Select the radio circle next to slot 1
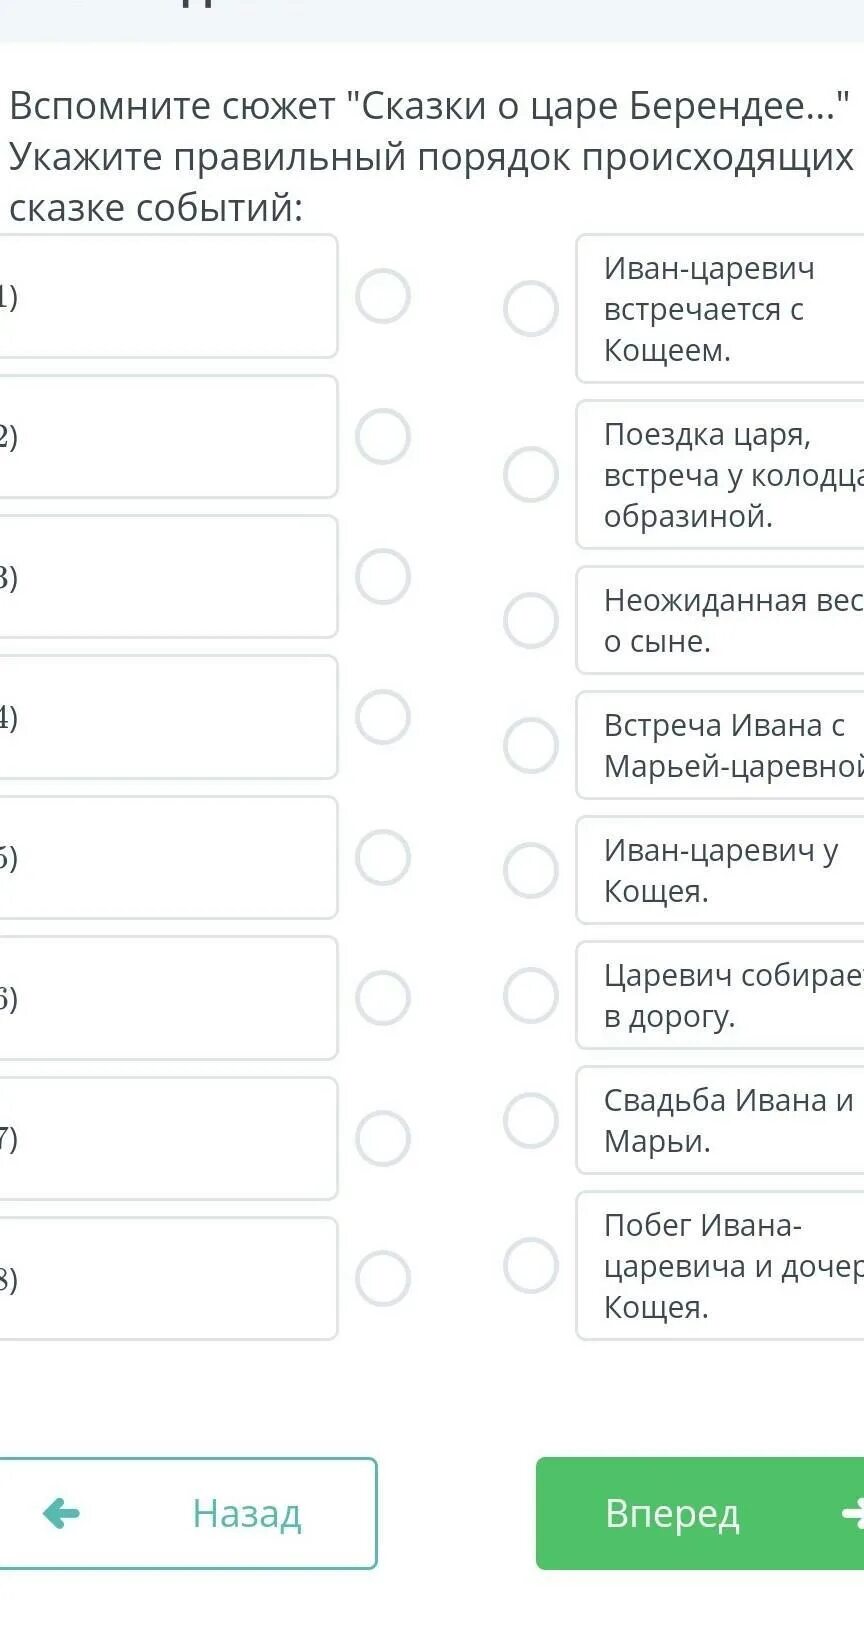Screen dimensions: 864x1627 click(383, 296)
